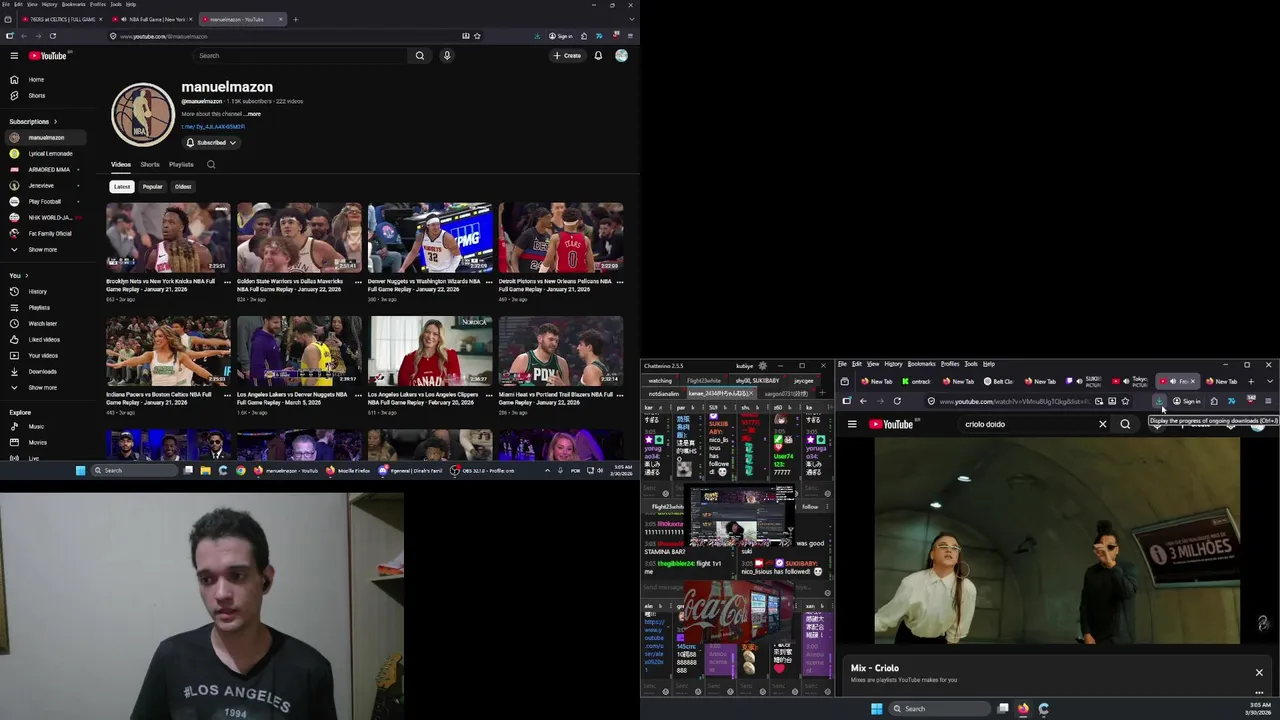
Task: Select the Oldest filter chip
Action: 183,187
